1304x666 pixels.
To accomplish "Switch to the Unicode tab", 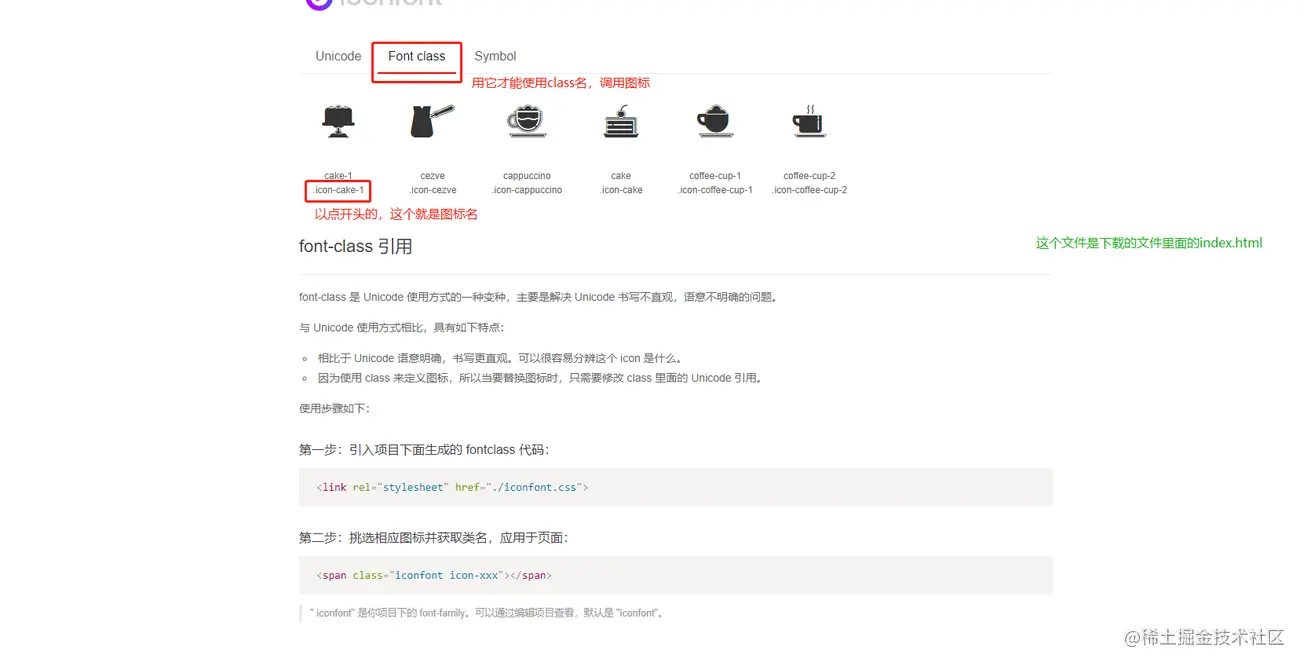I will point(338,56).
